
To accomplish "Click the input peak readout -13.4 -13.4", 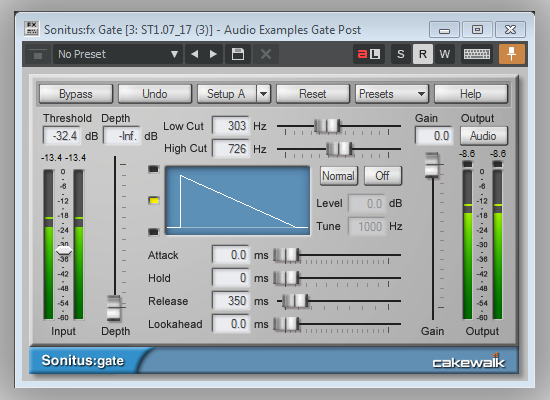I will (63, 158).
